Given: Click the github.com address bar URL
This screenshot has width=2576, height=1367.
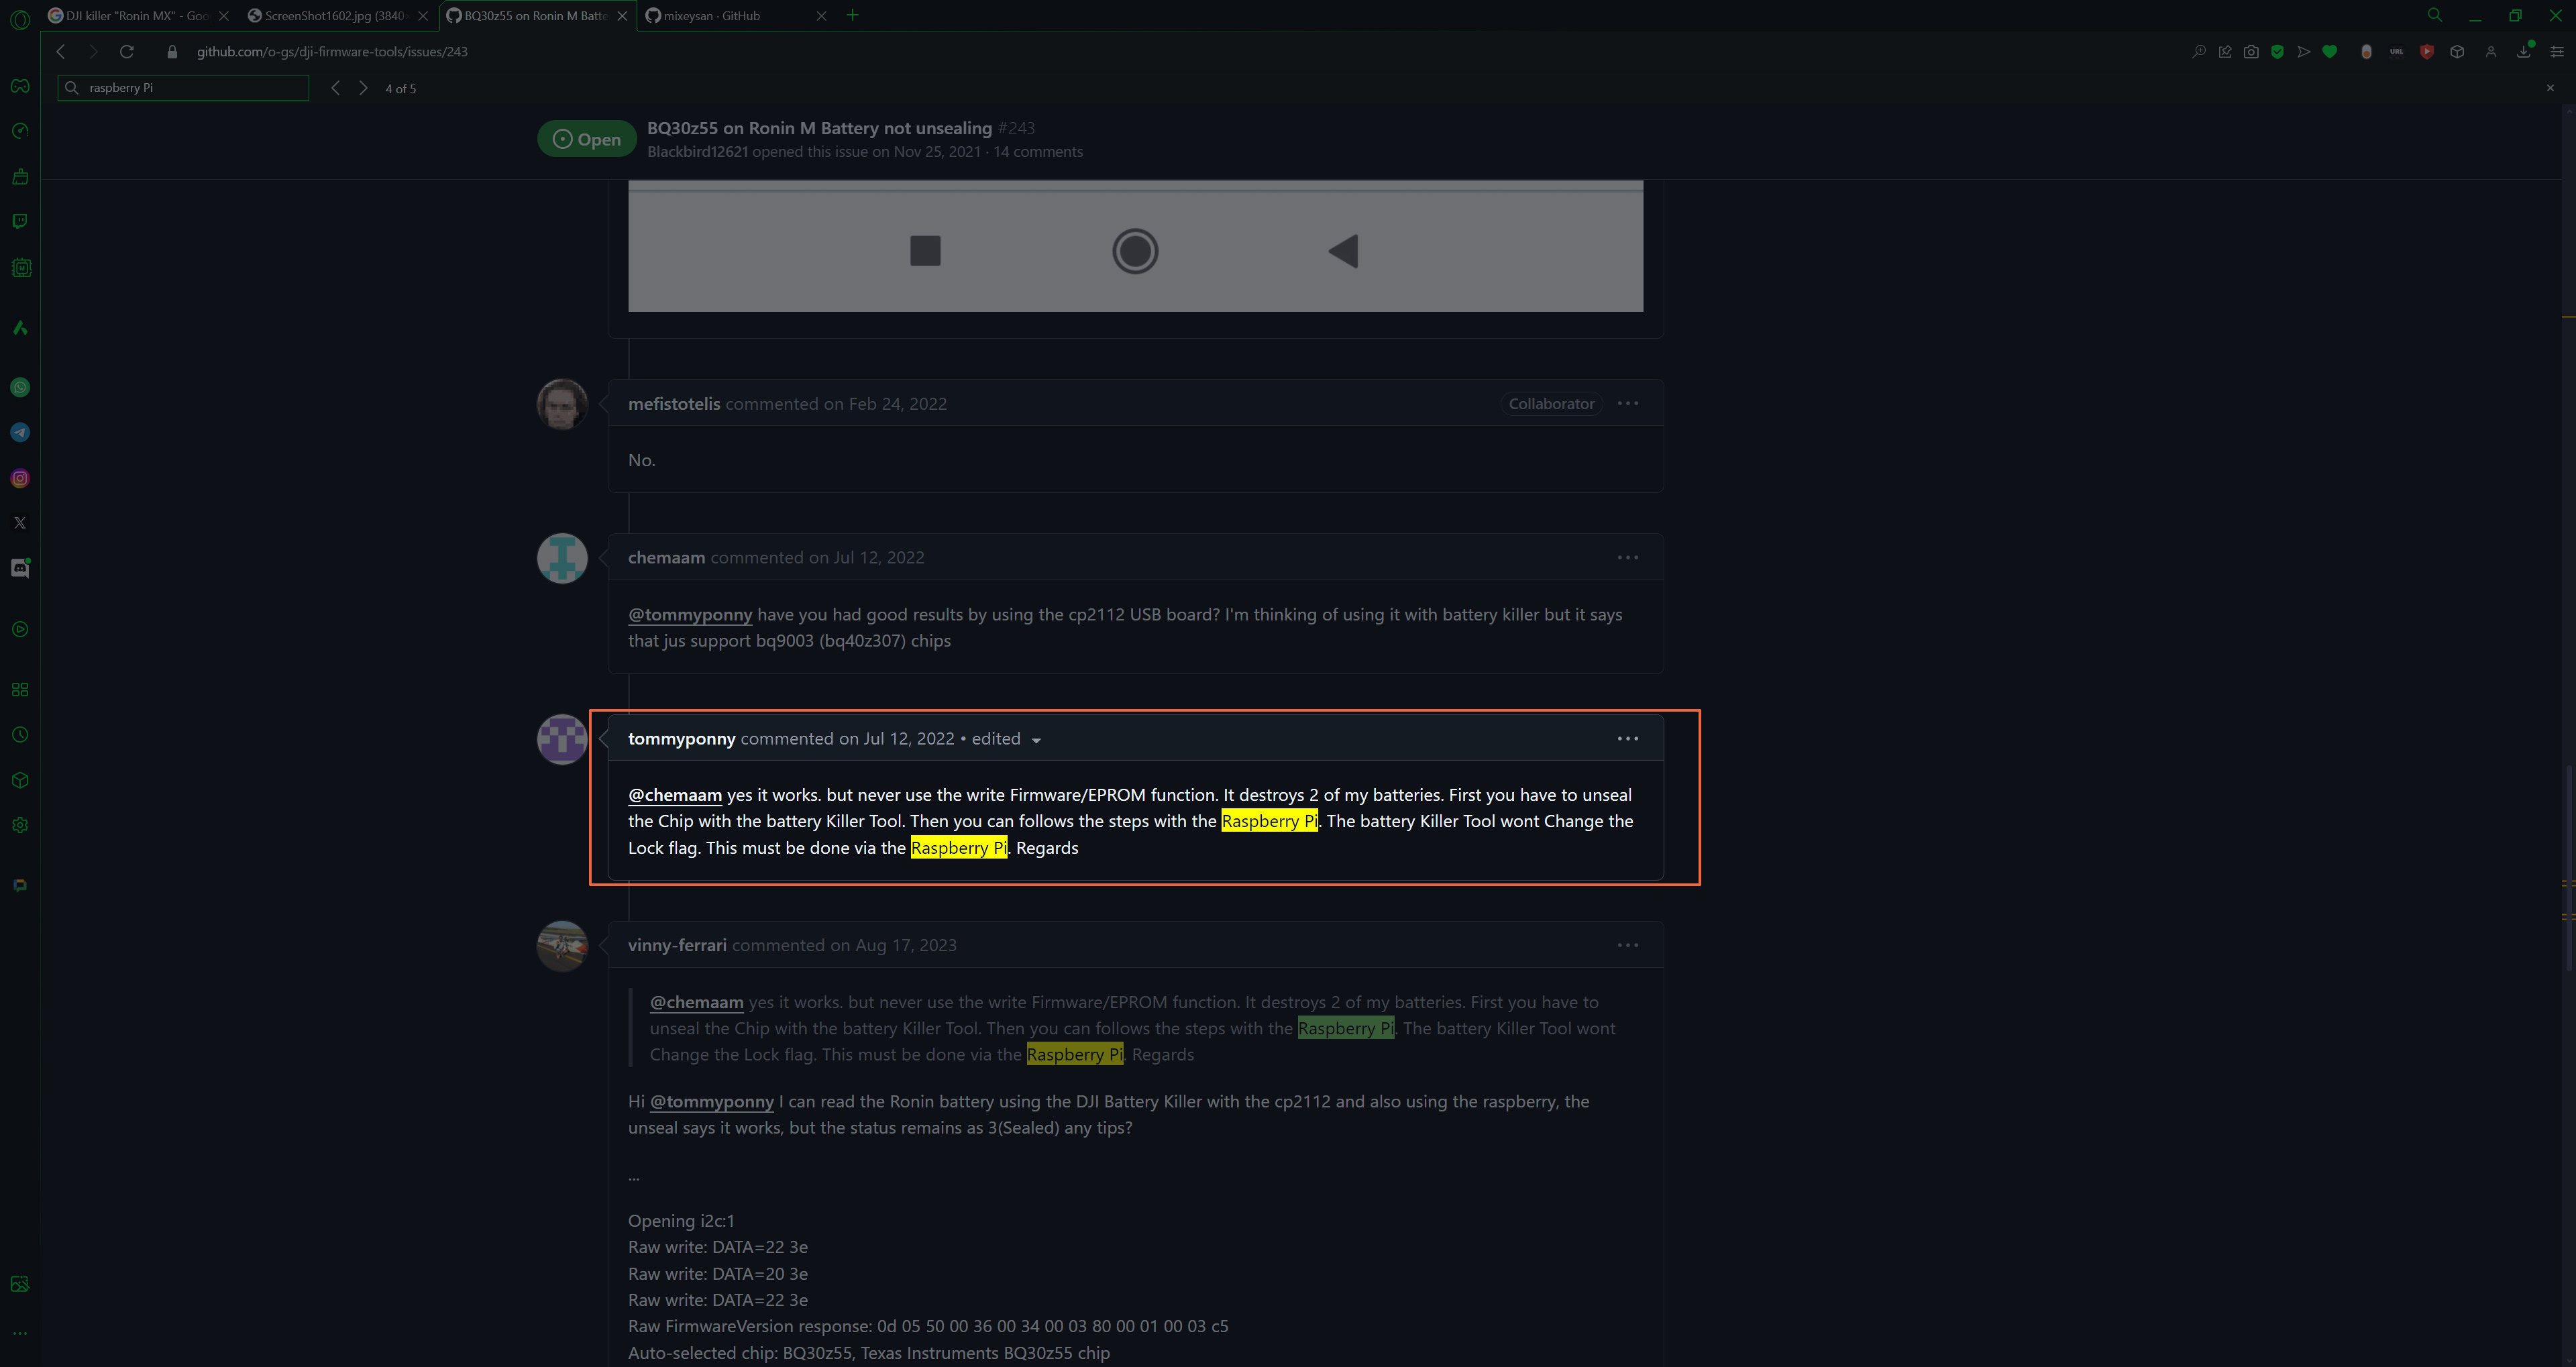Looking at the screenshot, I should (x=332, y=52).
